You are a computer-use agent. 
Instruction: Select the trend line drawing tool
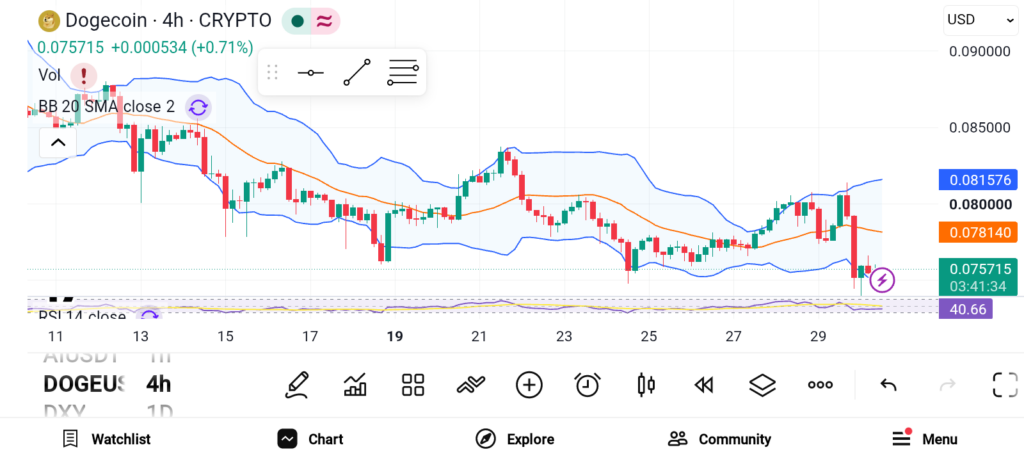coord(357,72)
